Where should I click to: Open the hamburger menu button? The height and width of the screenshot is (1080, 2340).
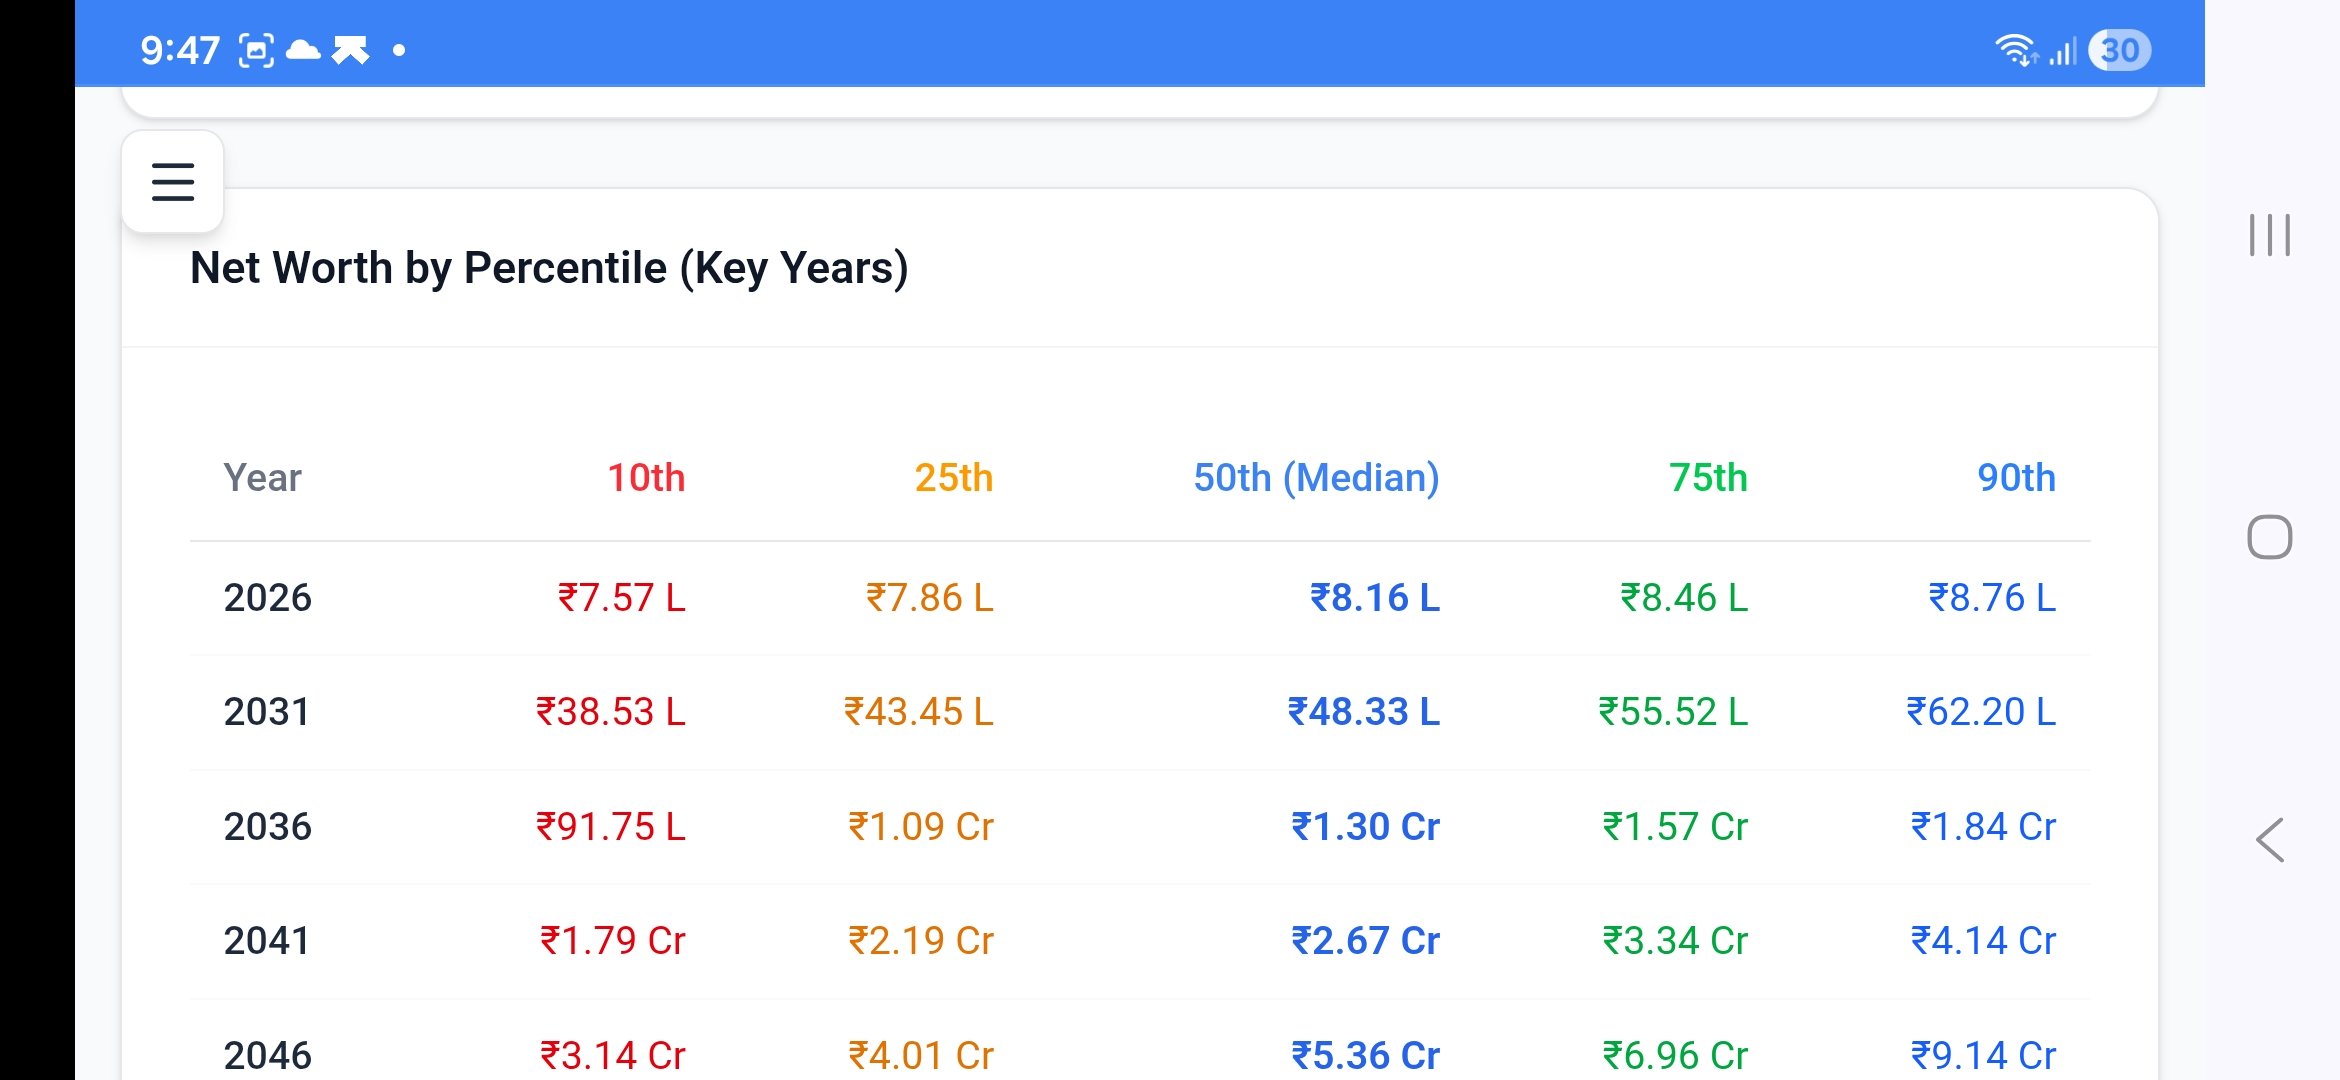172,182
